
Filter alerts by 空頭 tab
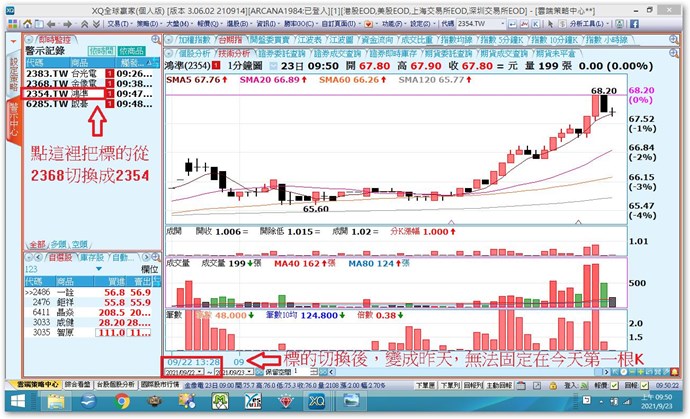[80, 244]
